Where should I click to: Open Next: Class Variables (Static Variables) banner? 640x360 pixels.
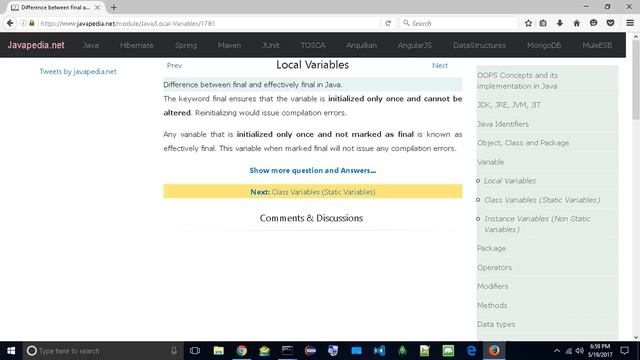tap(313, 191)
